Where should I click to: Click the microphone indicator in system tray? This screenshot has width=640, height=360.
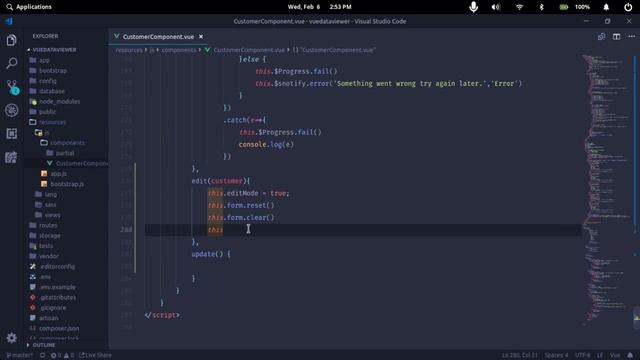point(473,7)
